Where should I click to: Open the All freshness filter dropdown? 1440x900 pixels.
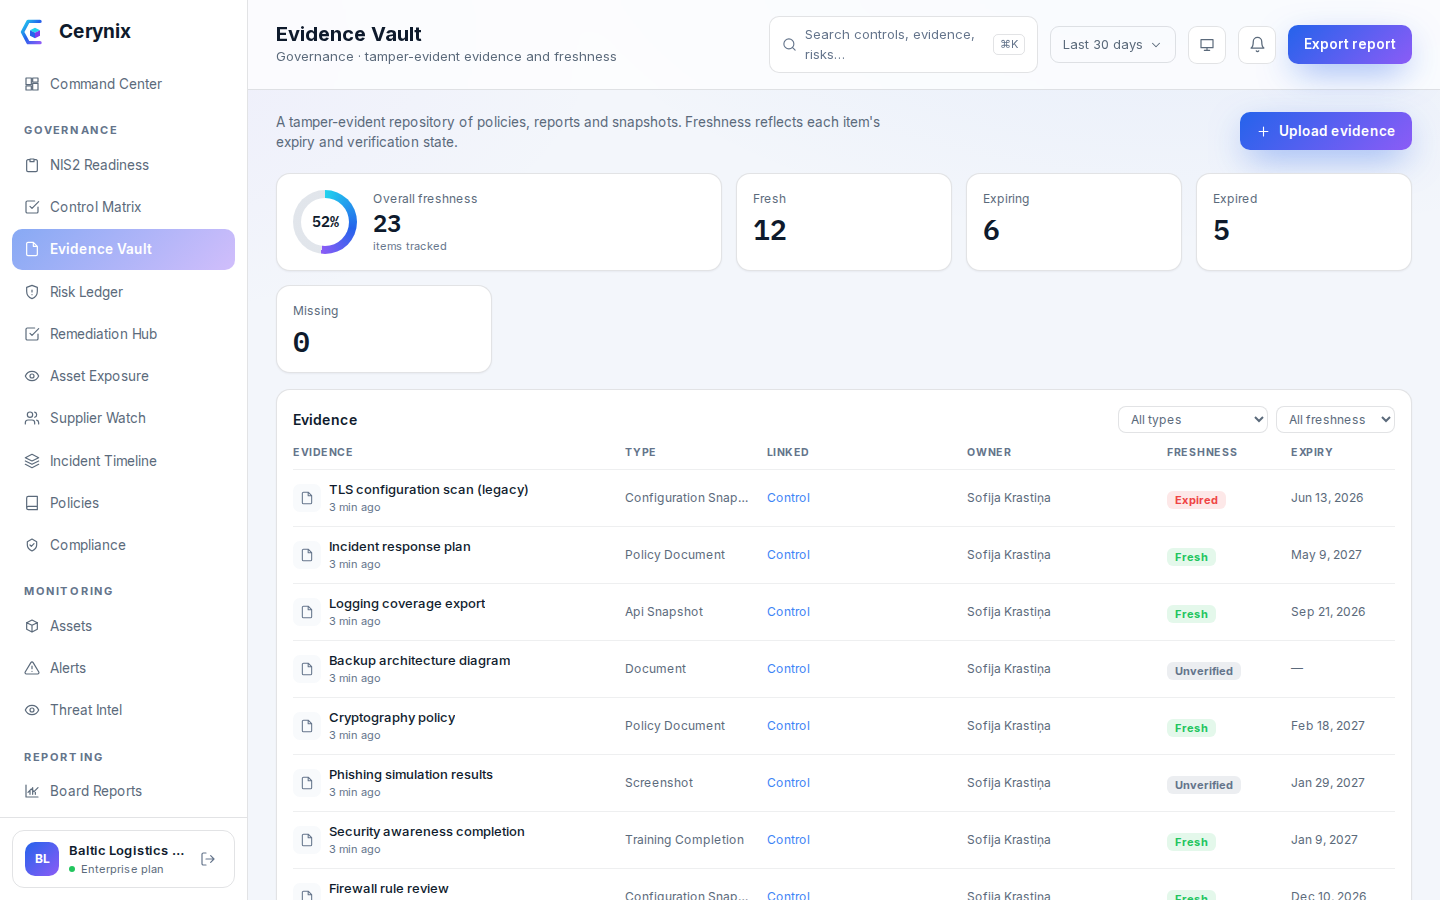coord(1335,420)
